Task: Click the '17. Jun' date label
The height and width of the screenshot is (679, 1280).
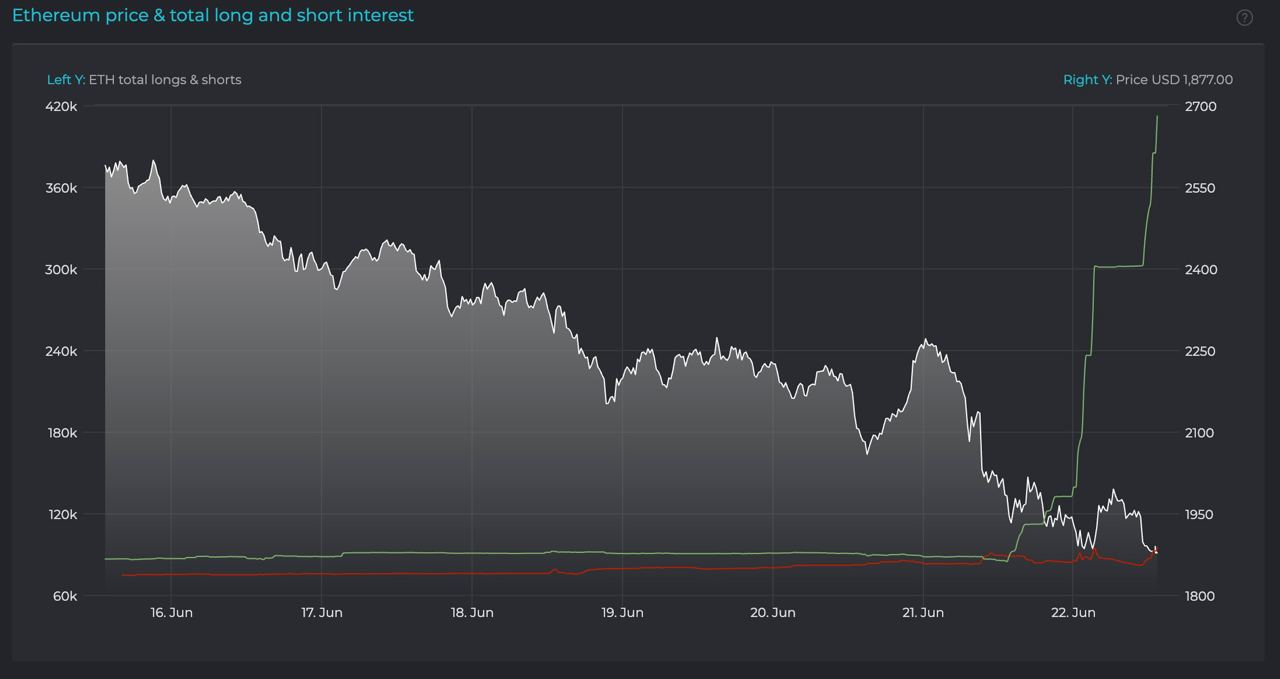Action: (x=321, y=612)
